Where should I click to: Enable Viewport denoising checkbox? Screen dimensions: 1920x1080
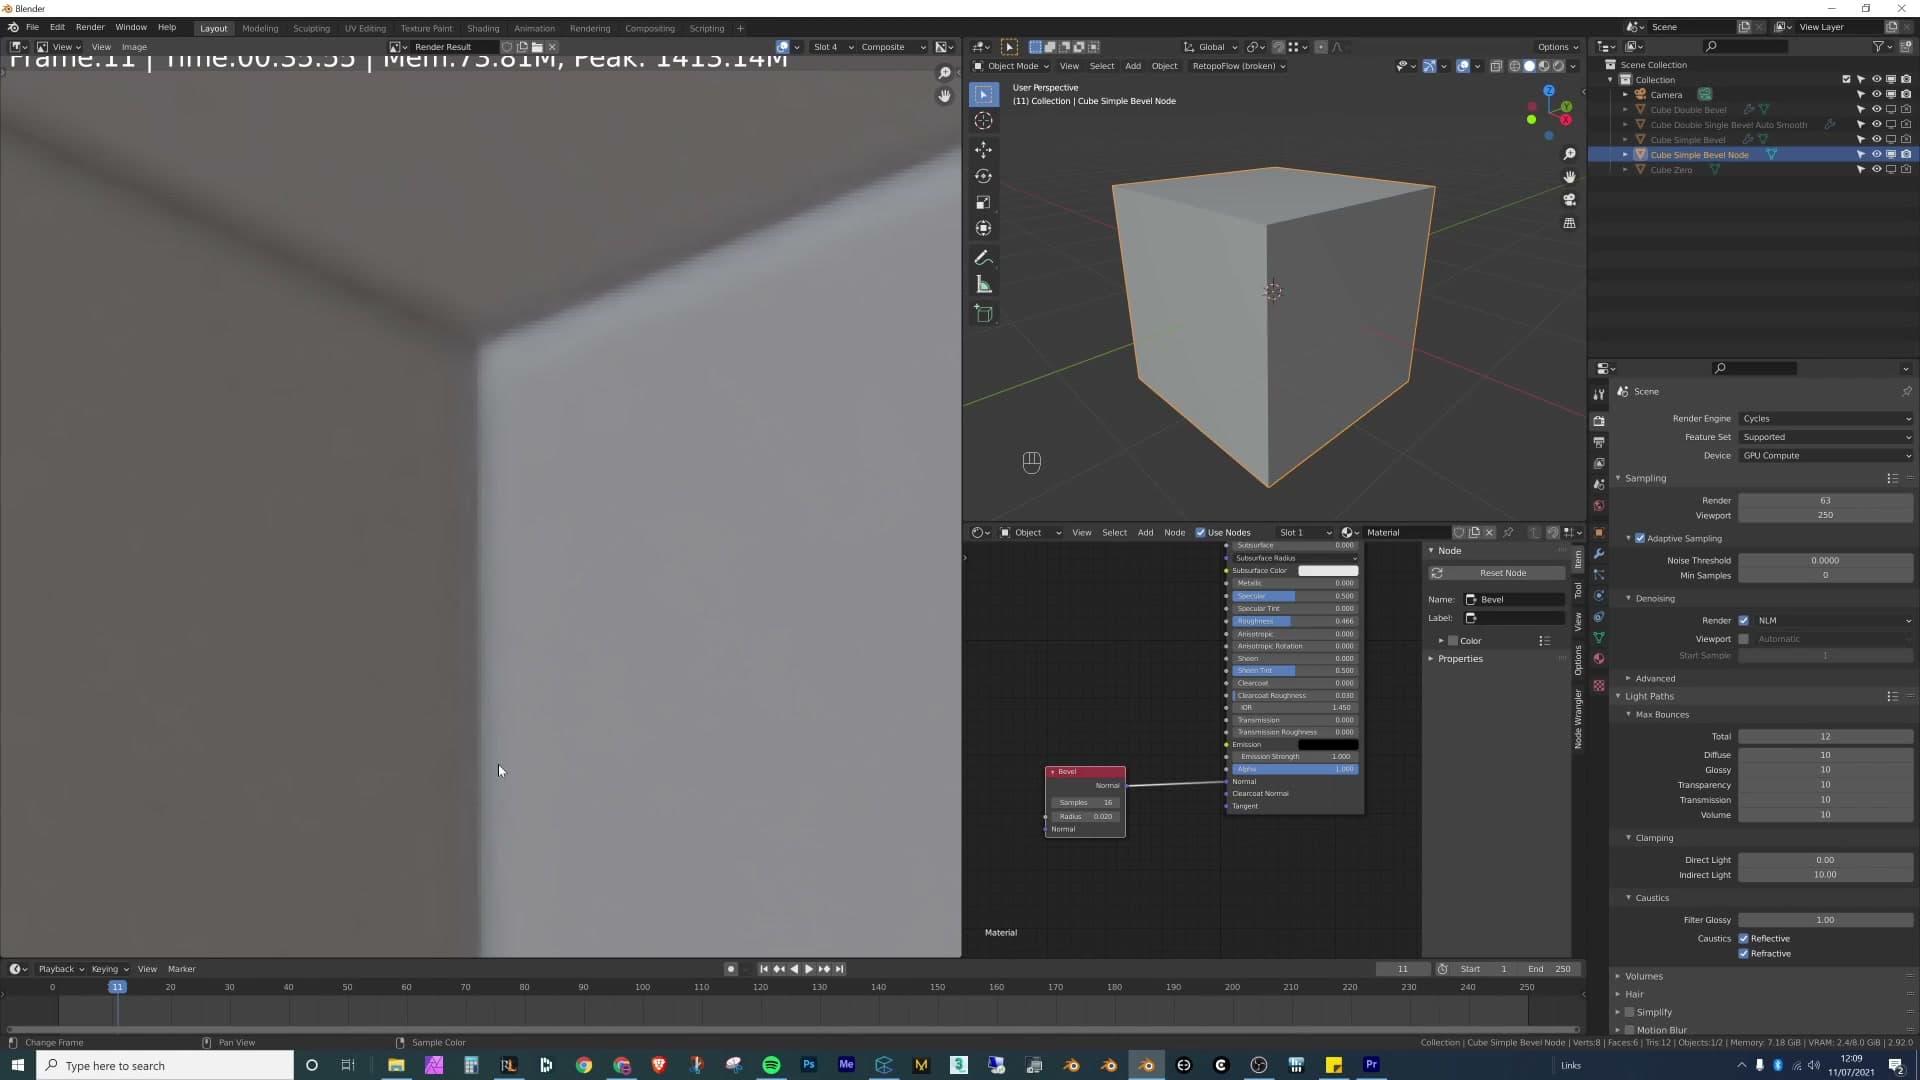tap(1744, 639)
